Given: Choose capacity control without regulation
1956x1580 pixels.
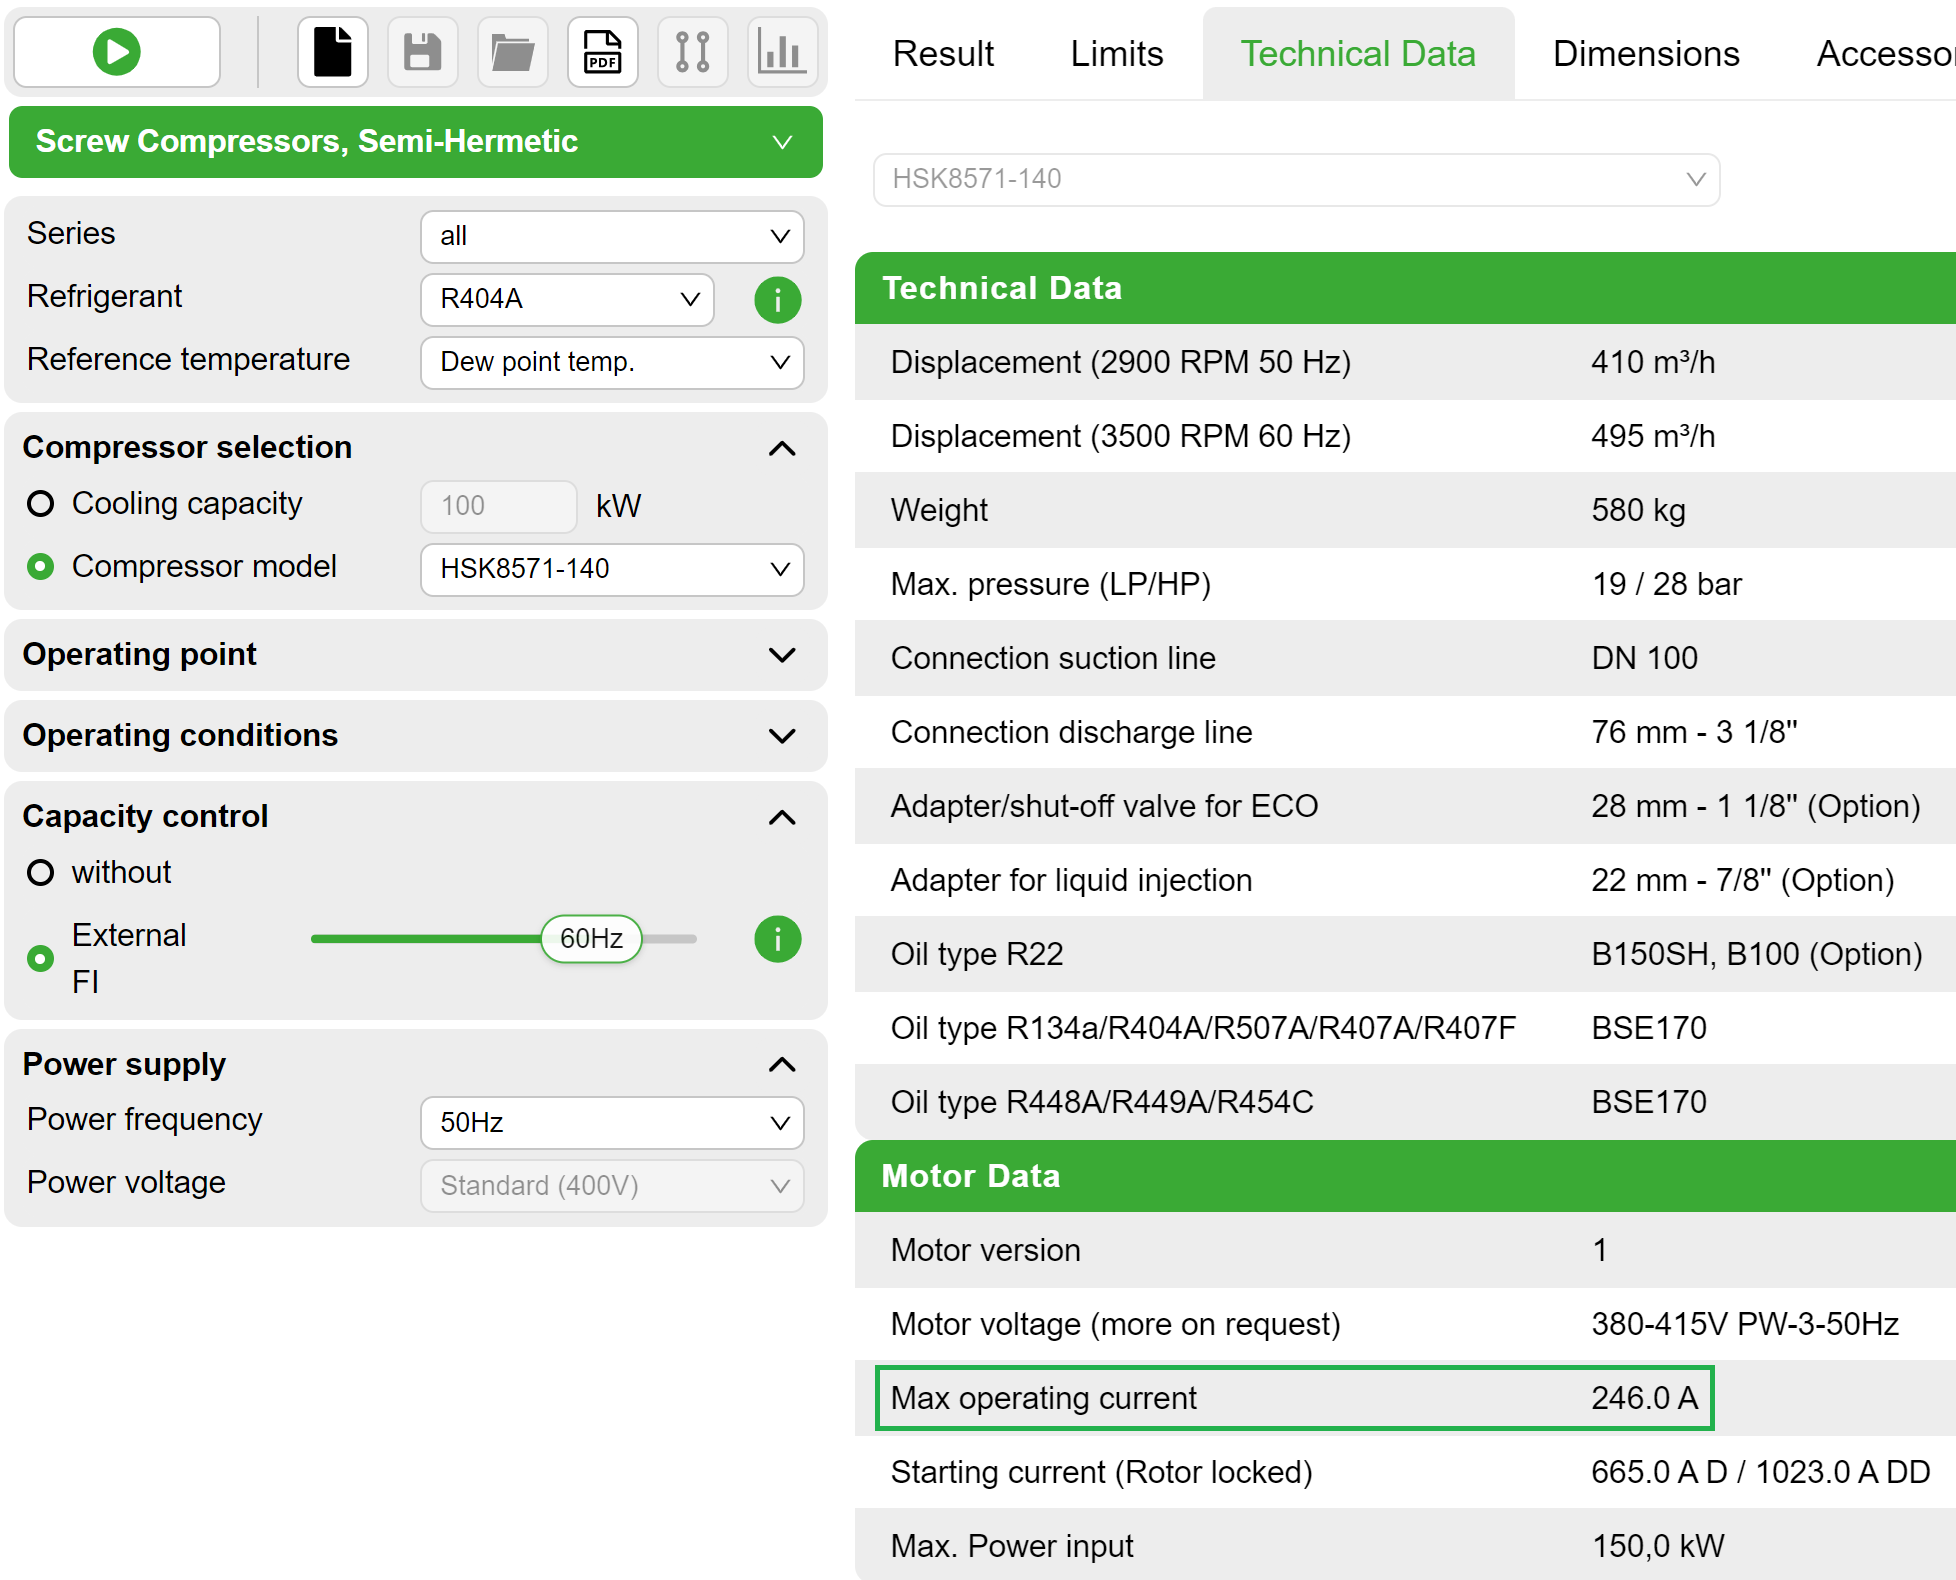Looking at the screenshot, I should click(x=41, y=872).
